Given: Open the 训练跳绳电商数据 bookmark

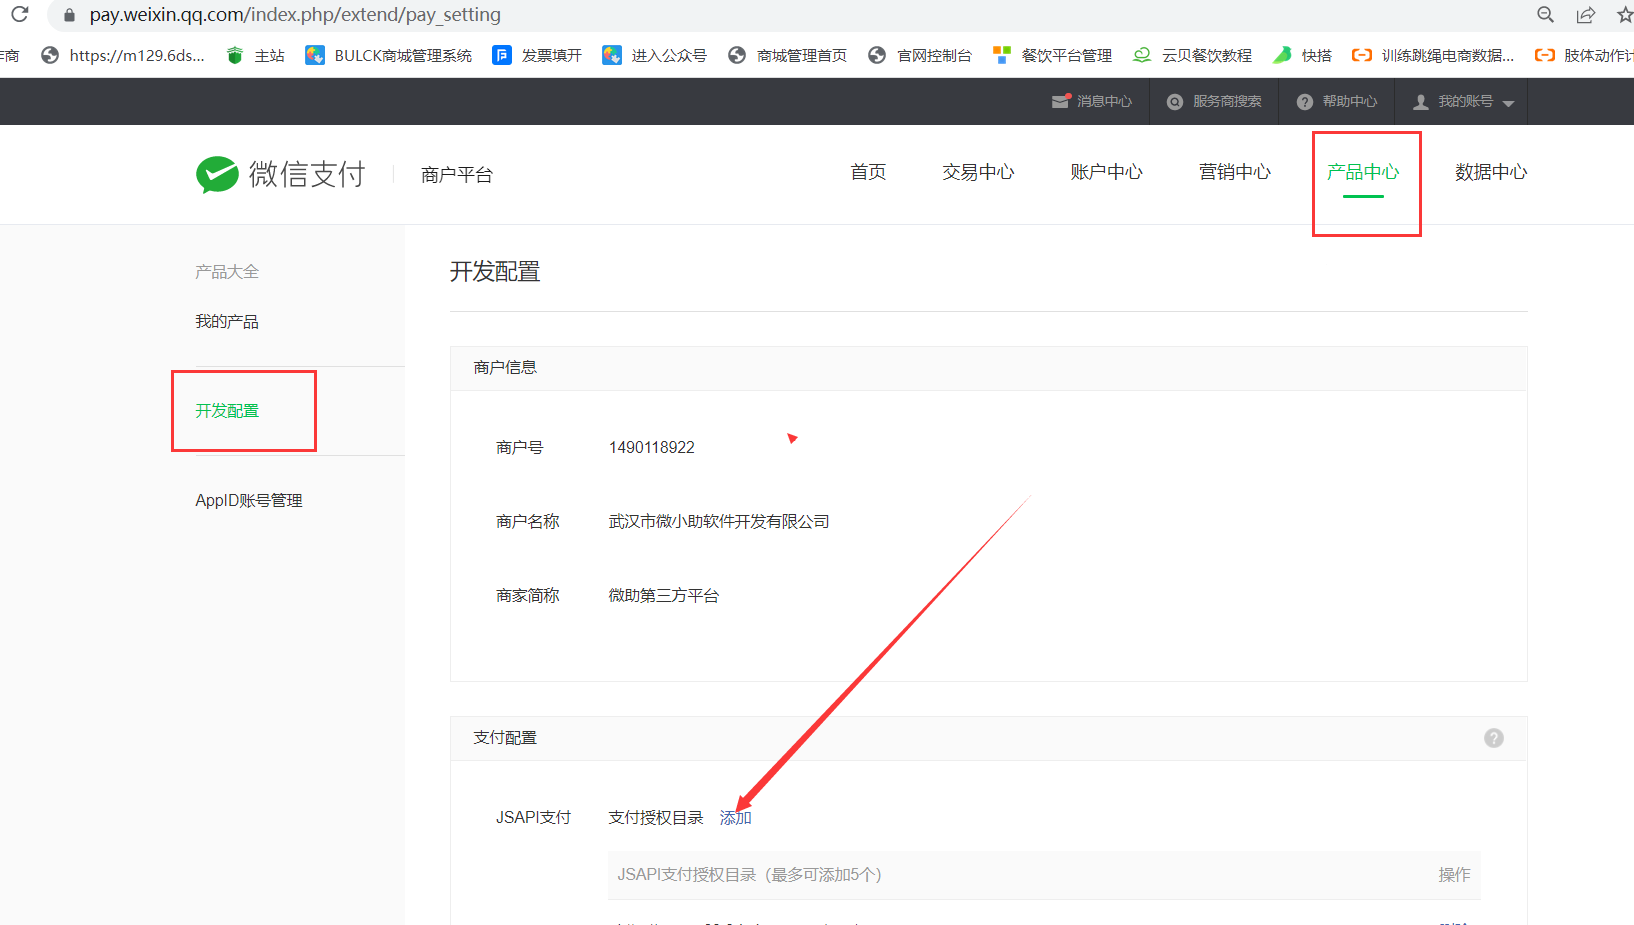Looking at the screenshot, I should tap(1433, 55).
